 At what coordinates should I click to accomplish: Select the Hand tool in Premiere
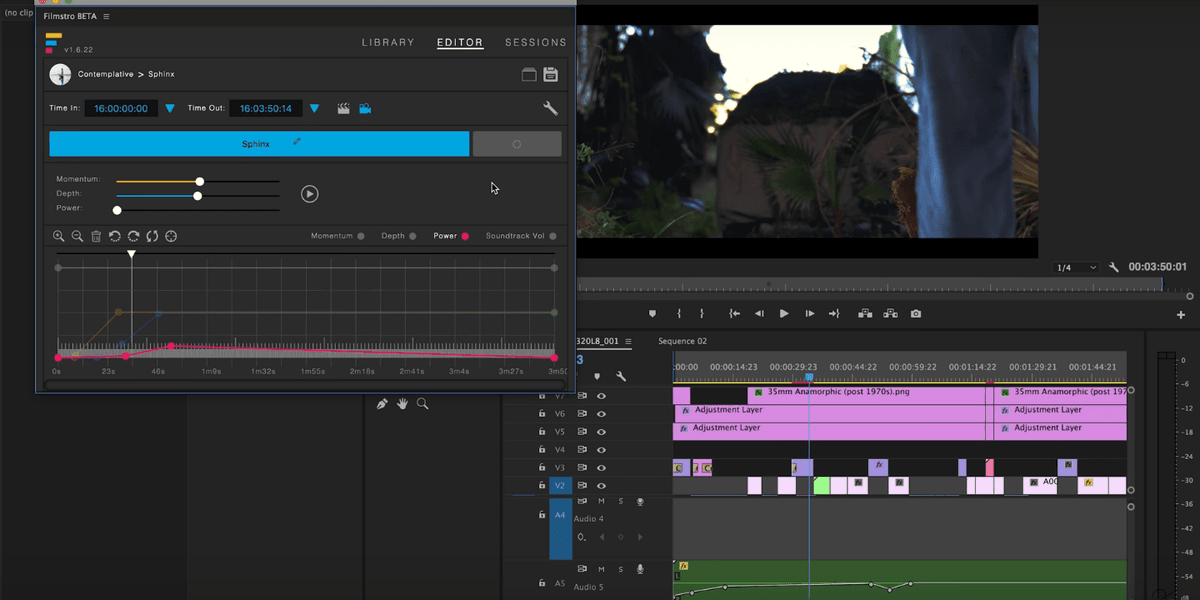coord(402,404)
